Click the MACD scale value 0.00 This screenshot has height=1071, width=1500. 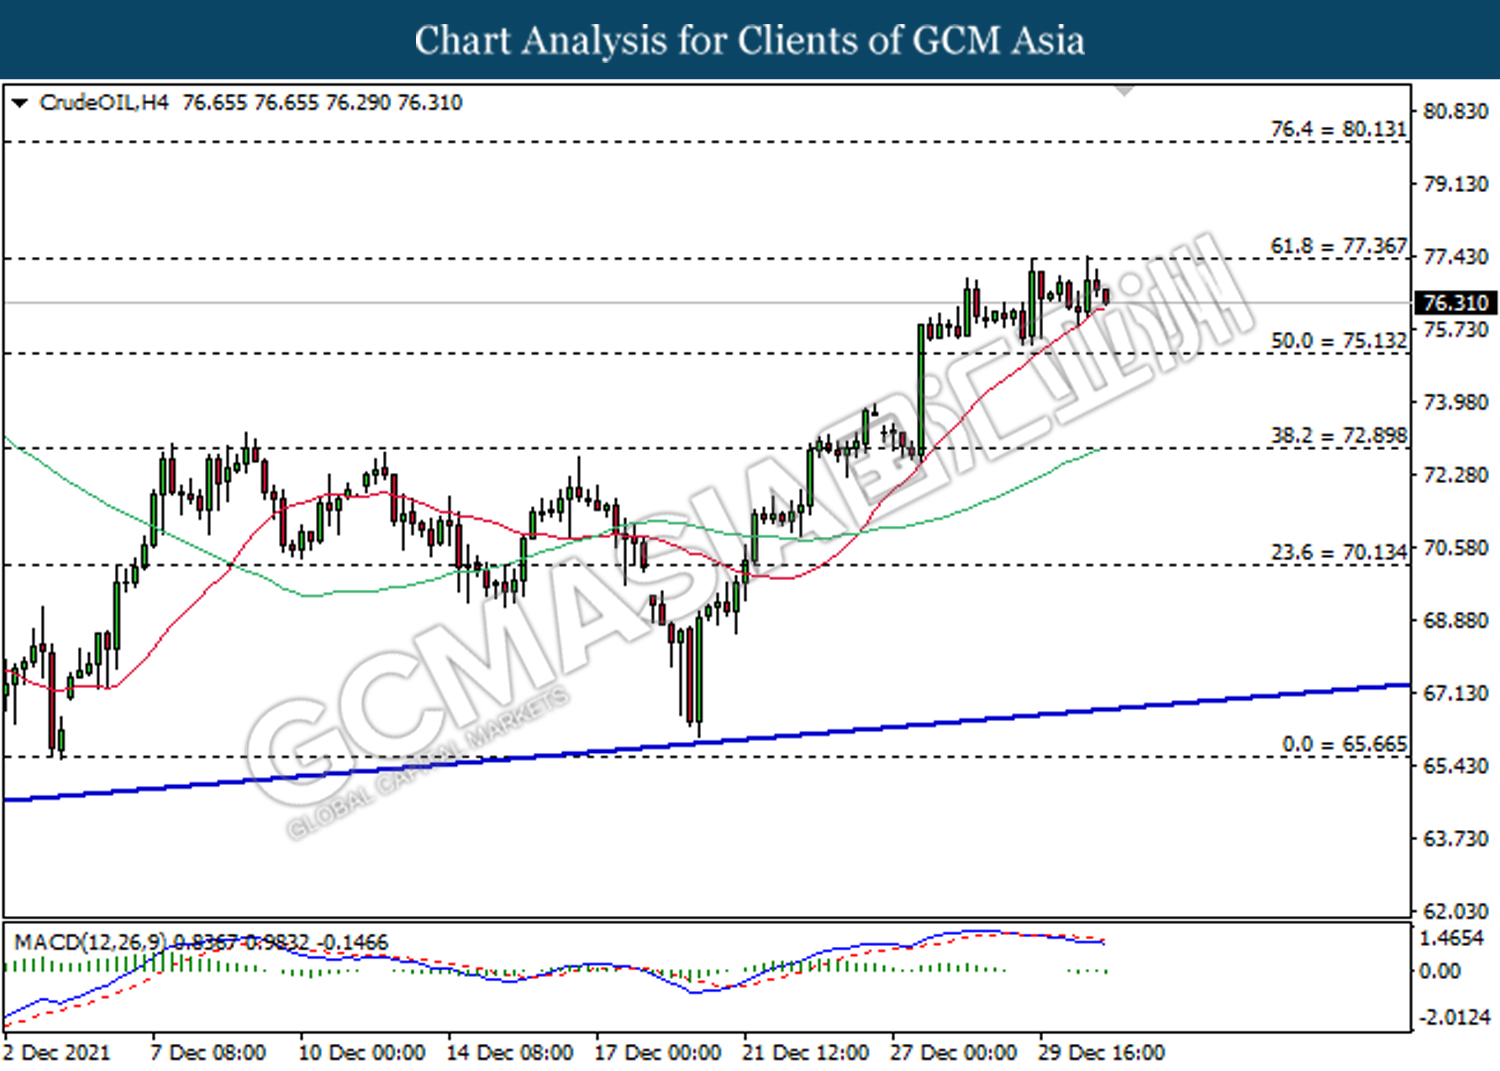(x=1440, y=971)
